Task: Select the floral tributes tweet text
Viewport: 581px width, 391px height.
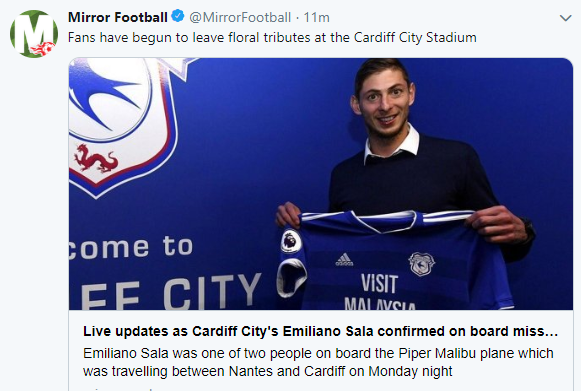Action: [x=272, y=37]
